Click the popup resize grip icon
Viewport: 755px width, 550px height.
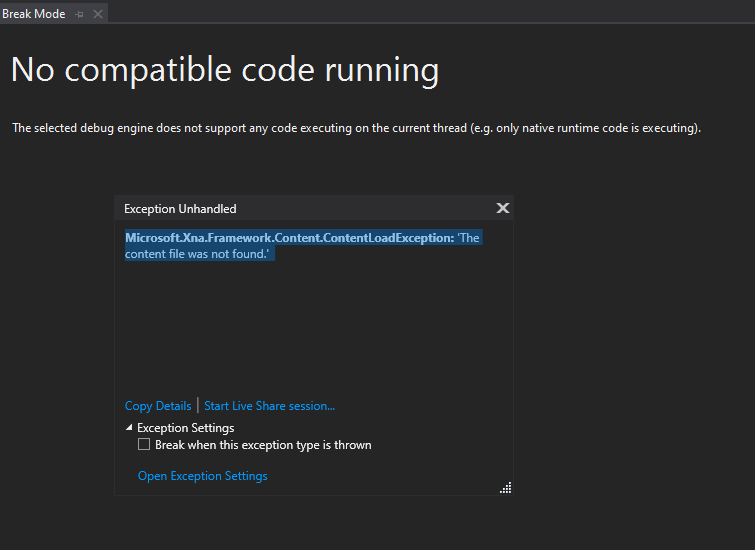[506, 488]
